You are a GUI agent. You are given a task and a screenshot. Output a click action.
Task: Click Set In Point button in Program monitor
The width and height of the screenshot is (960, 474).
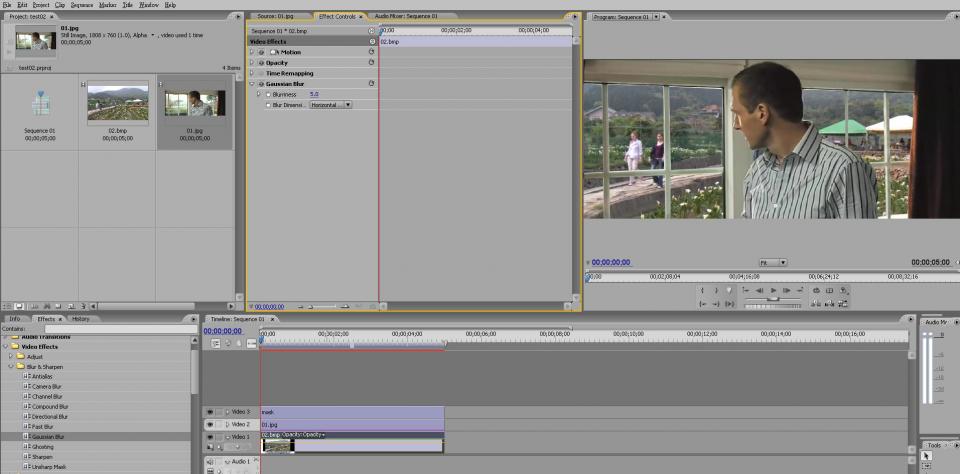pyautogui.click(x=702, y=290)
